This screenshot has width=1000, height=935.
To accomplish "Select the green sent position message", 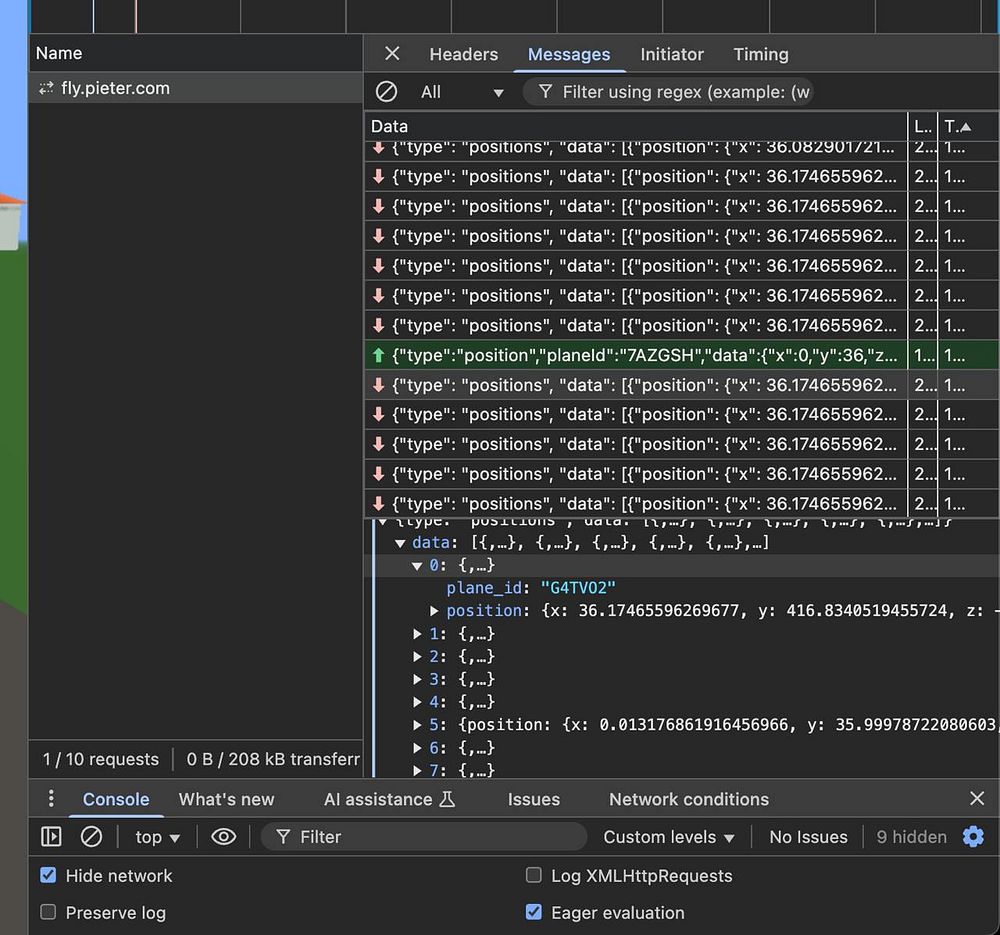I will [640, 355].
